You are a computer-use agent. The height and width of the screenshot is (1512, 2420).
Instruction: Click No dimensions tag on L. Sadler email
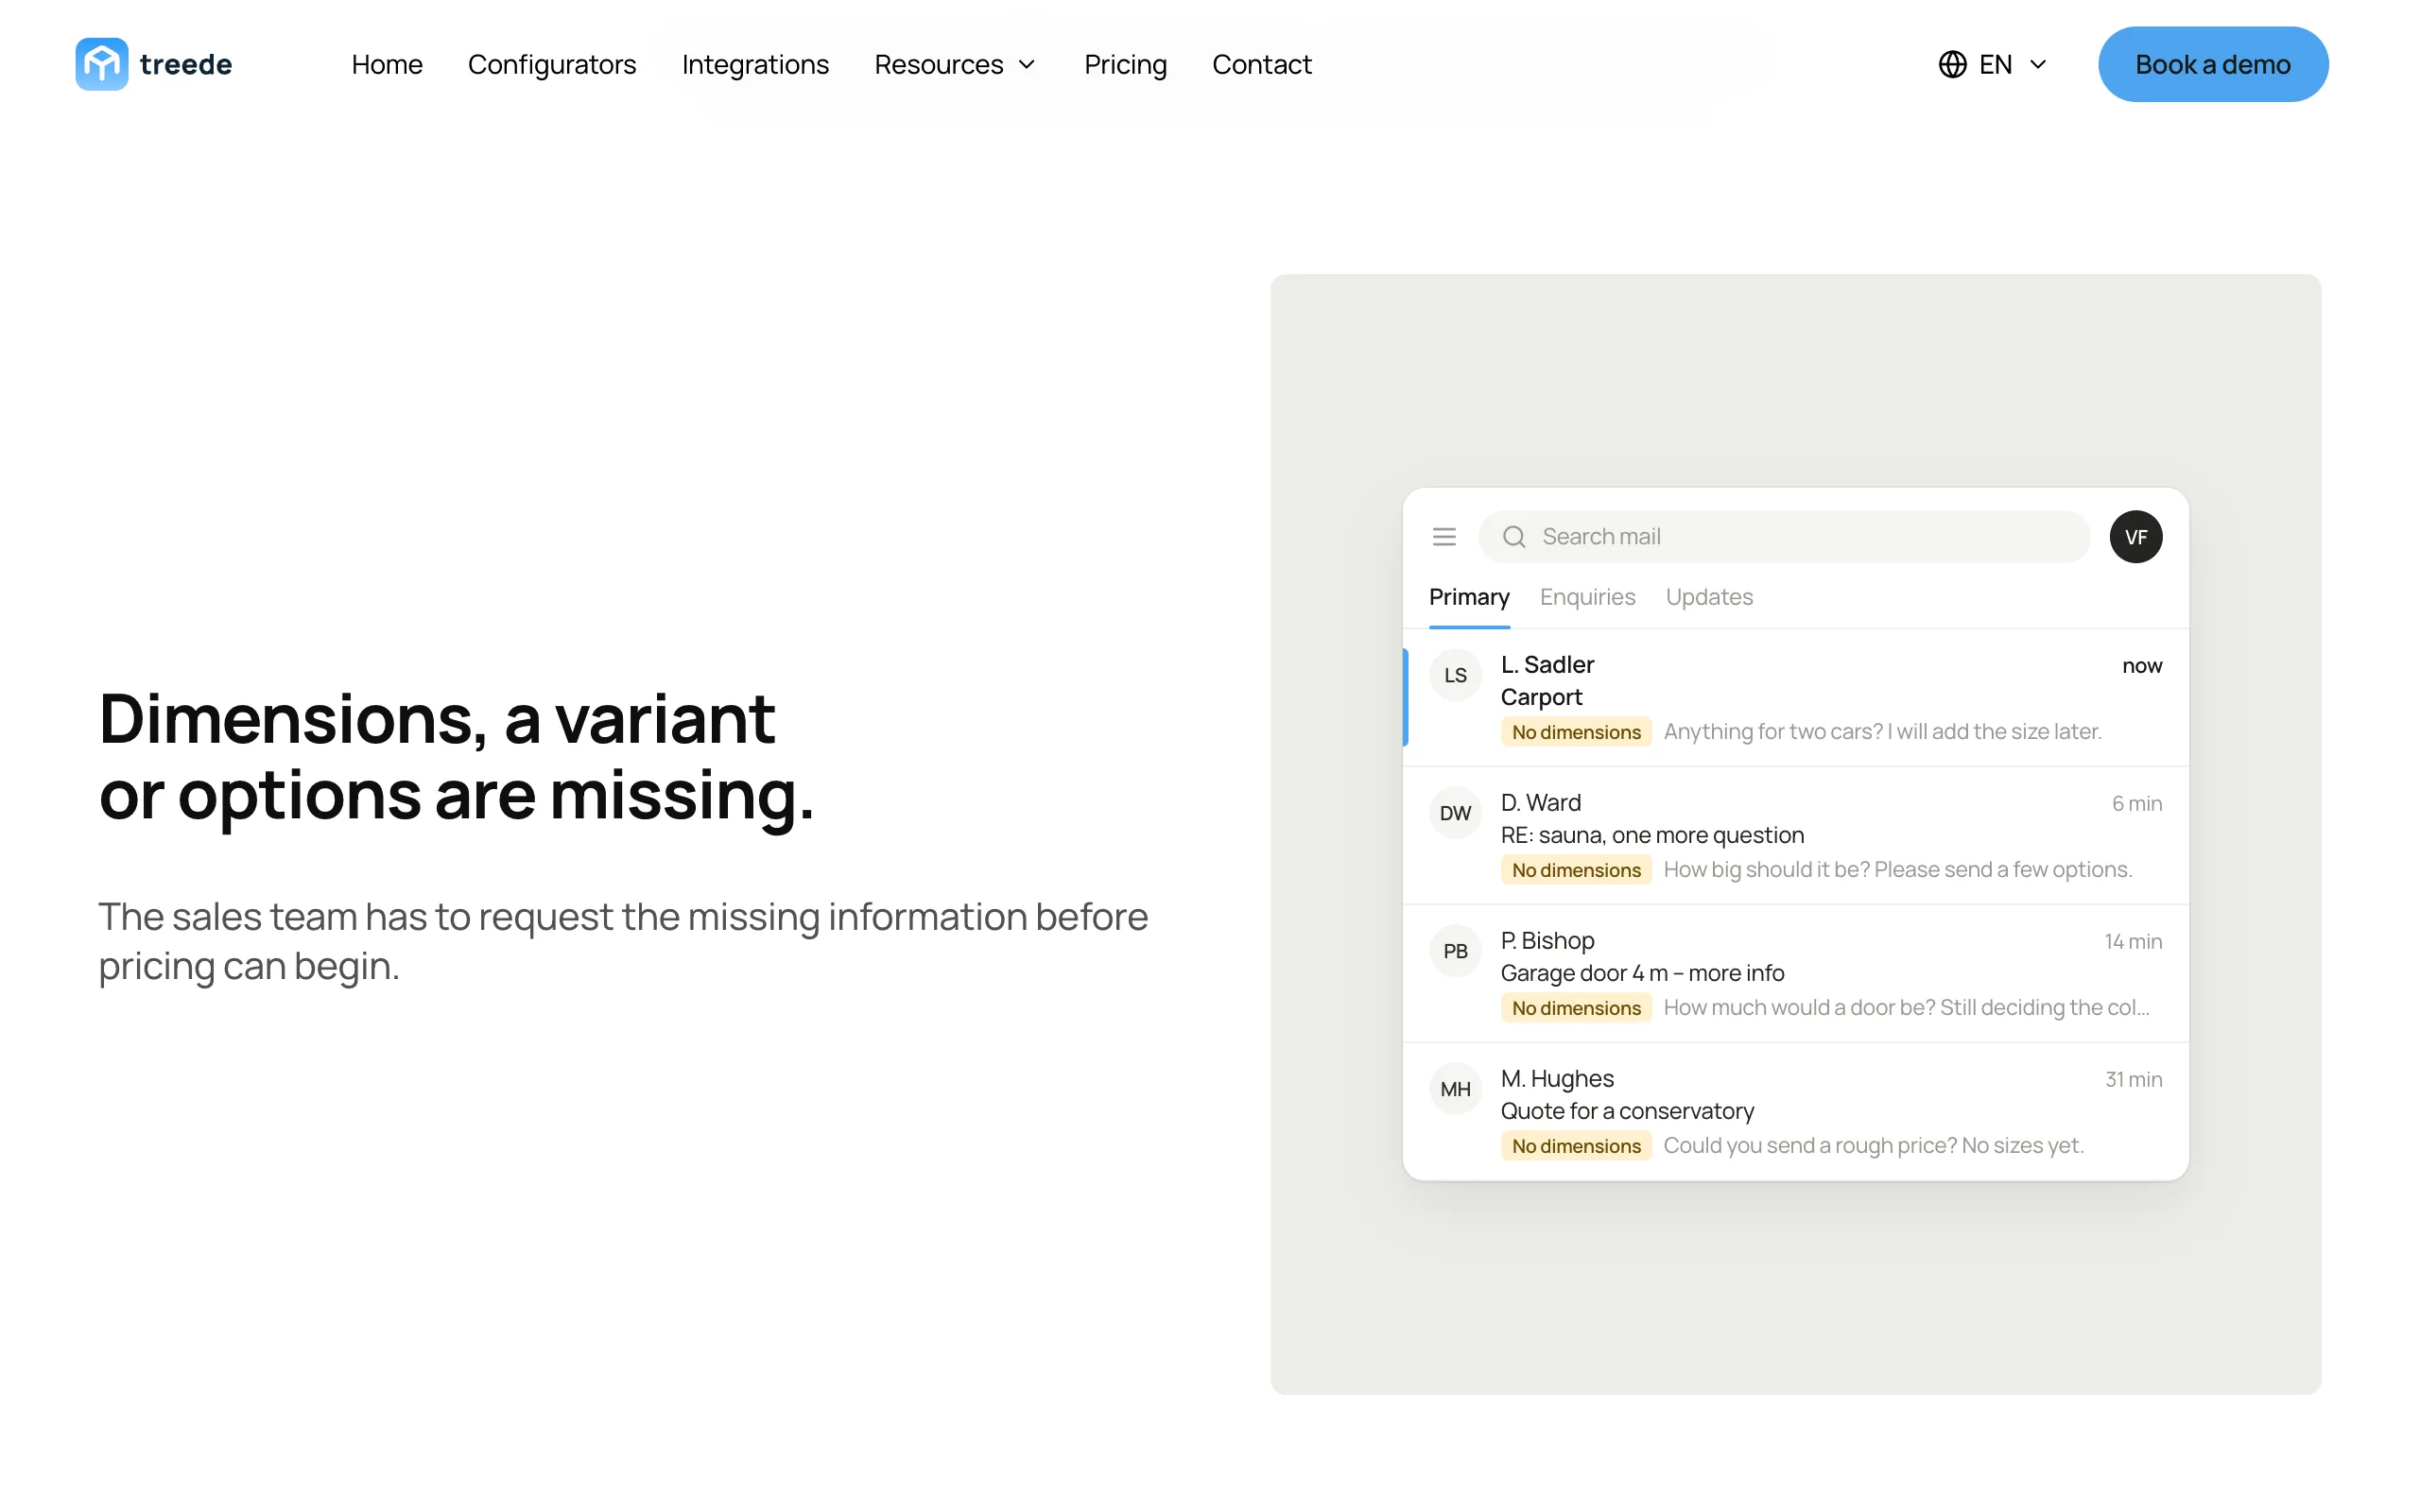point(1576,732)
